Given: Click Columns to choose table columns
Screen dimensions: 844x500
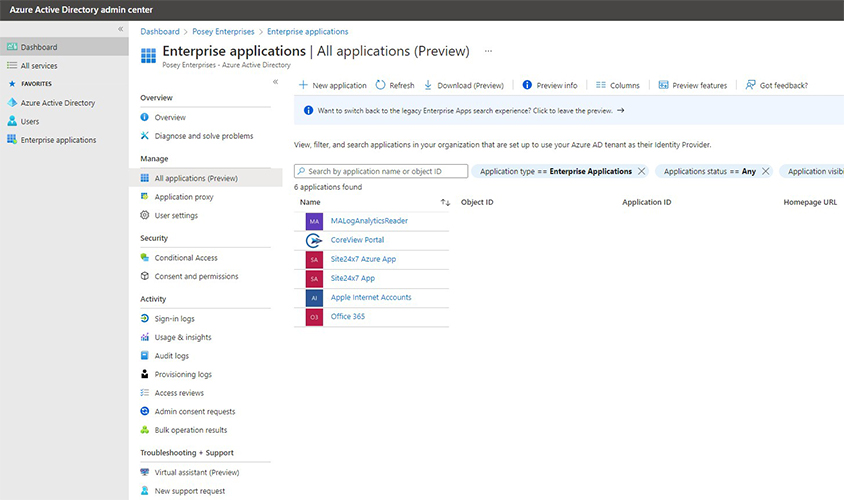Looking at the screenshot, I should (x=617, y=85).
